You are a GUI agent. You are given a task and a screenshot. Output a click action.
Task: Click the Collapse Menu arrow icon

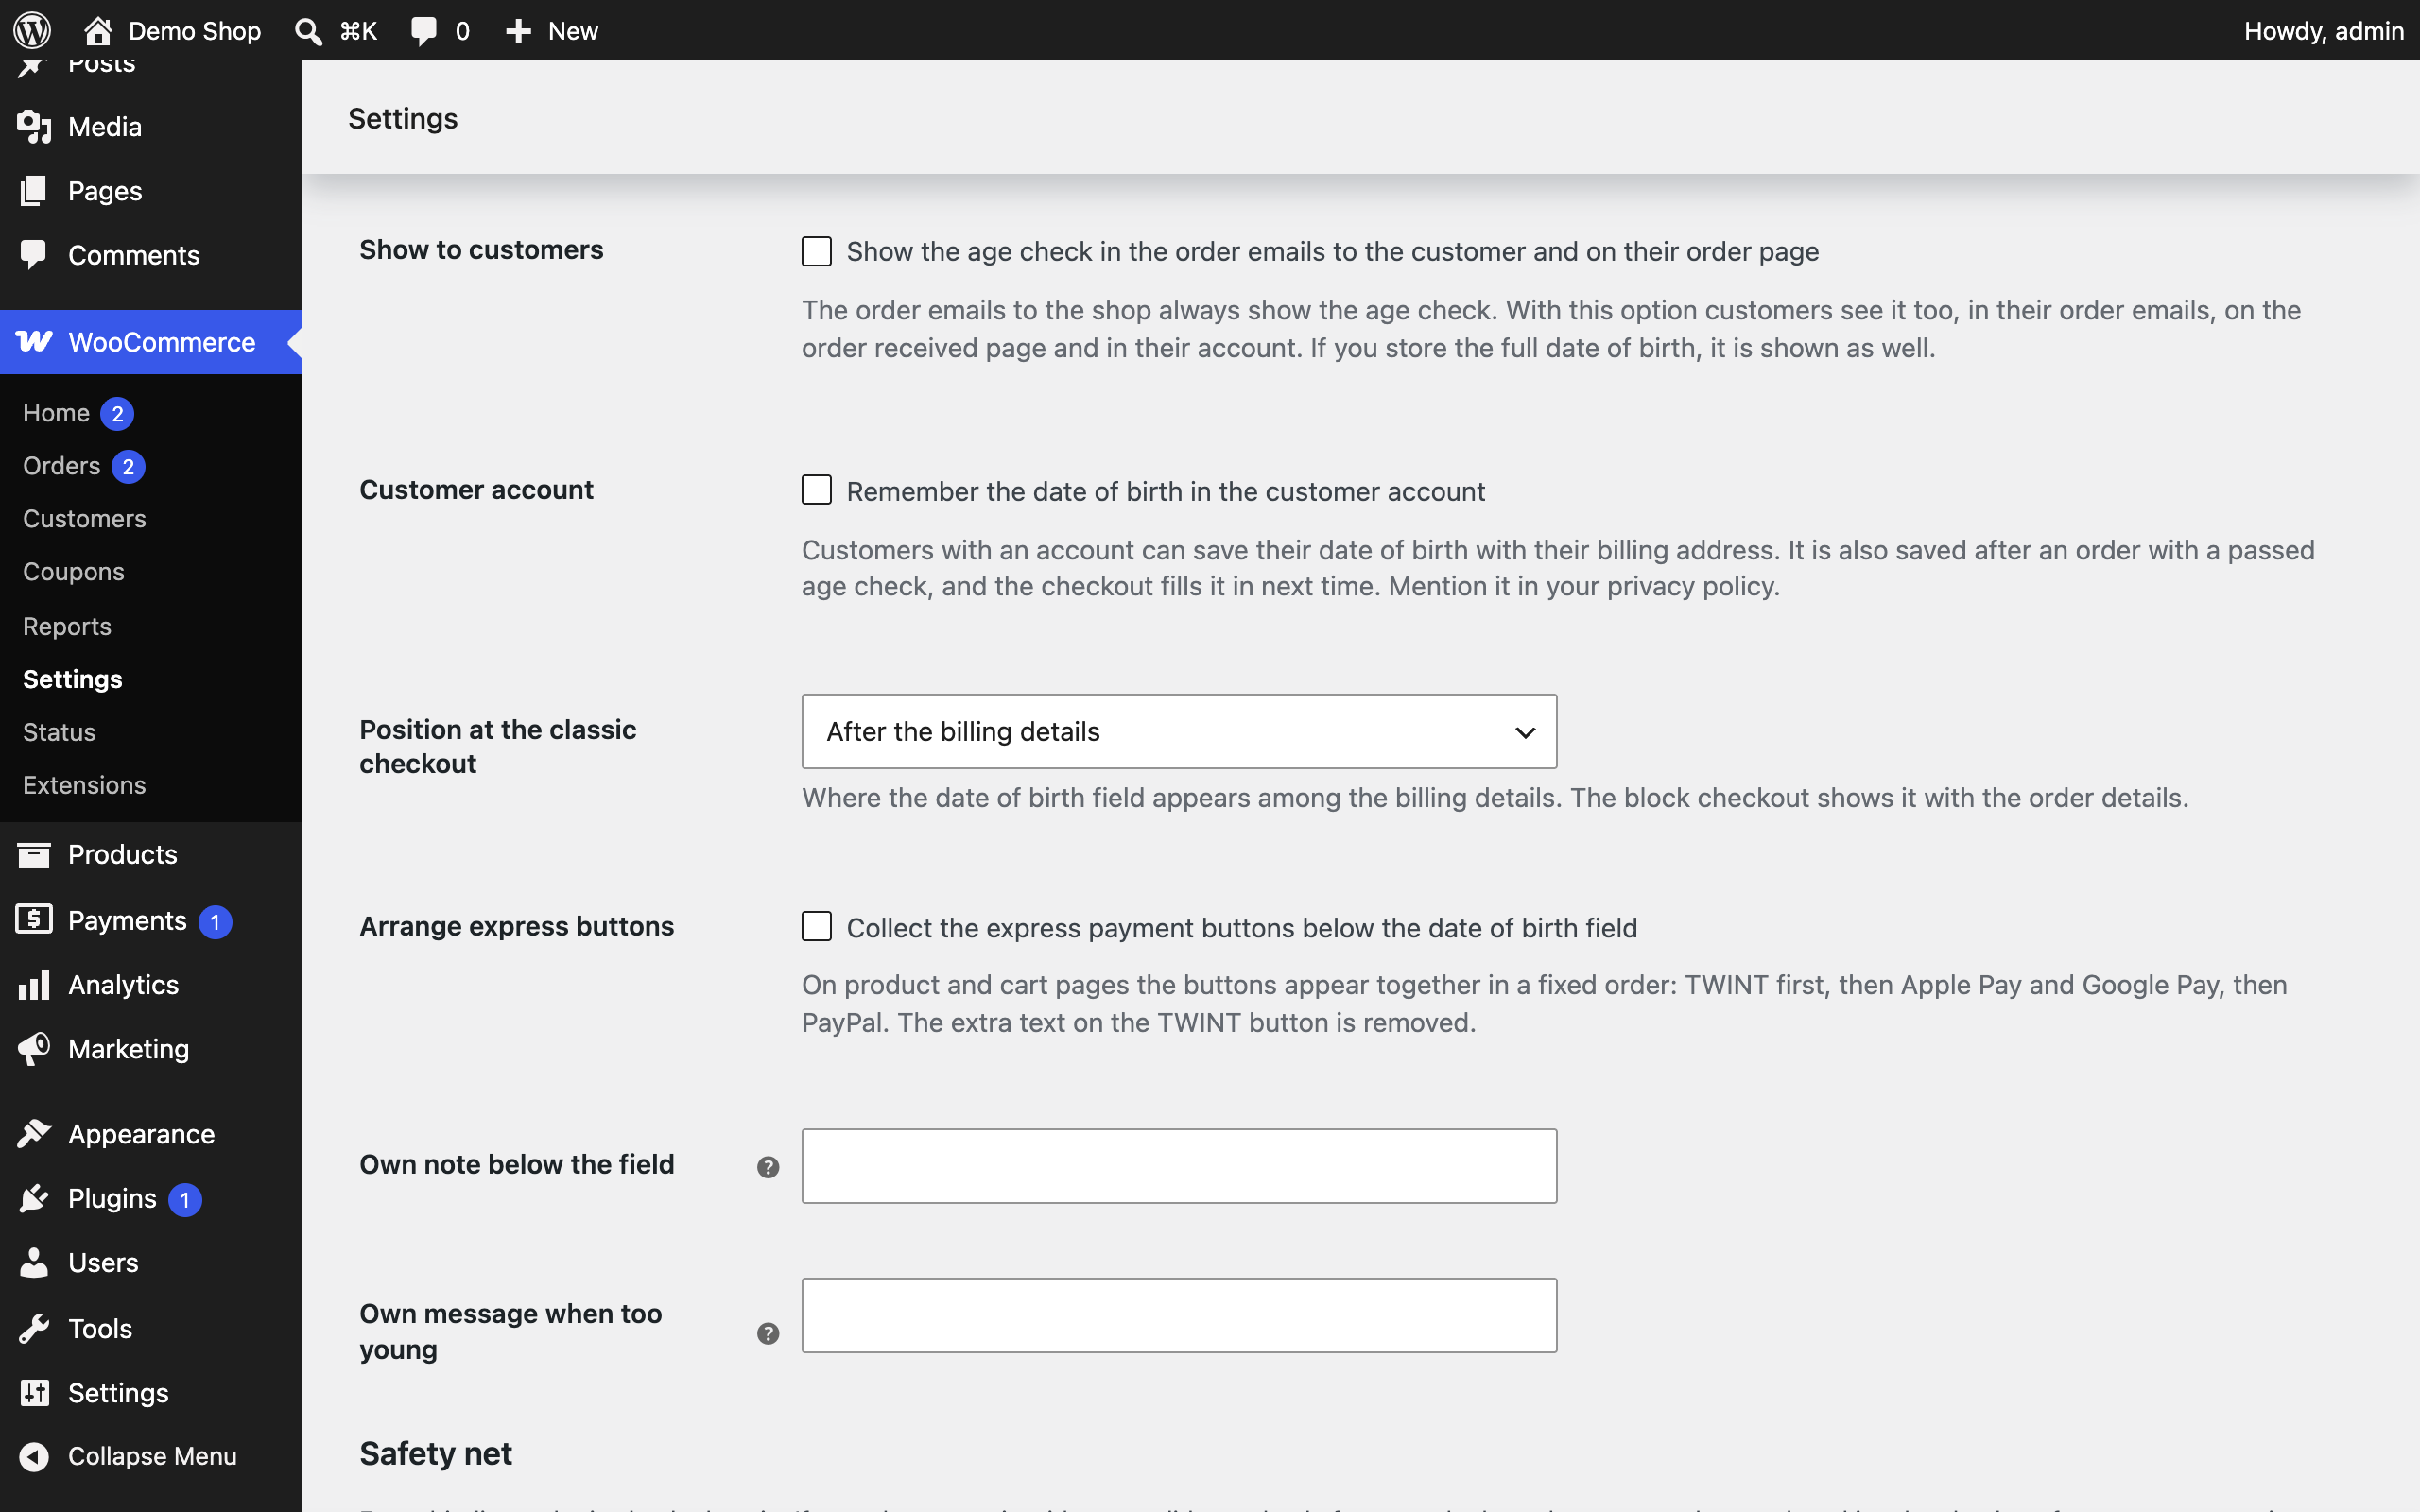click(34, 1457)
